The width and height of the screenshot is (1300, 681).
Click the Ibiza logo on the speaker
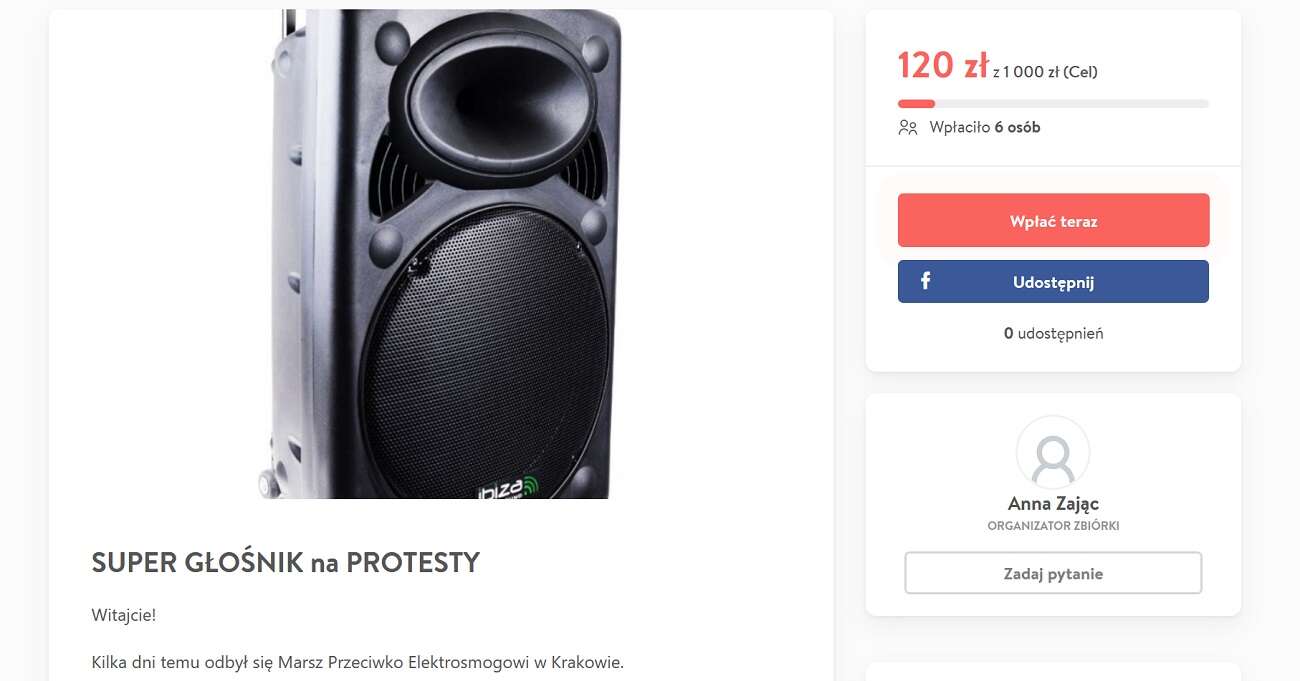506,487
